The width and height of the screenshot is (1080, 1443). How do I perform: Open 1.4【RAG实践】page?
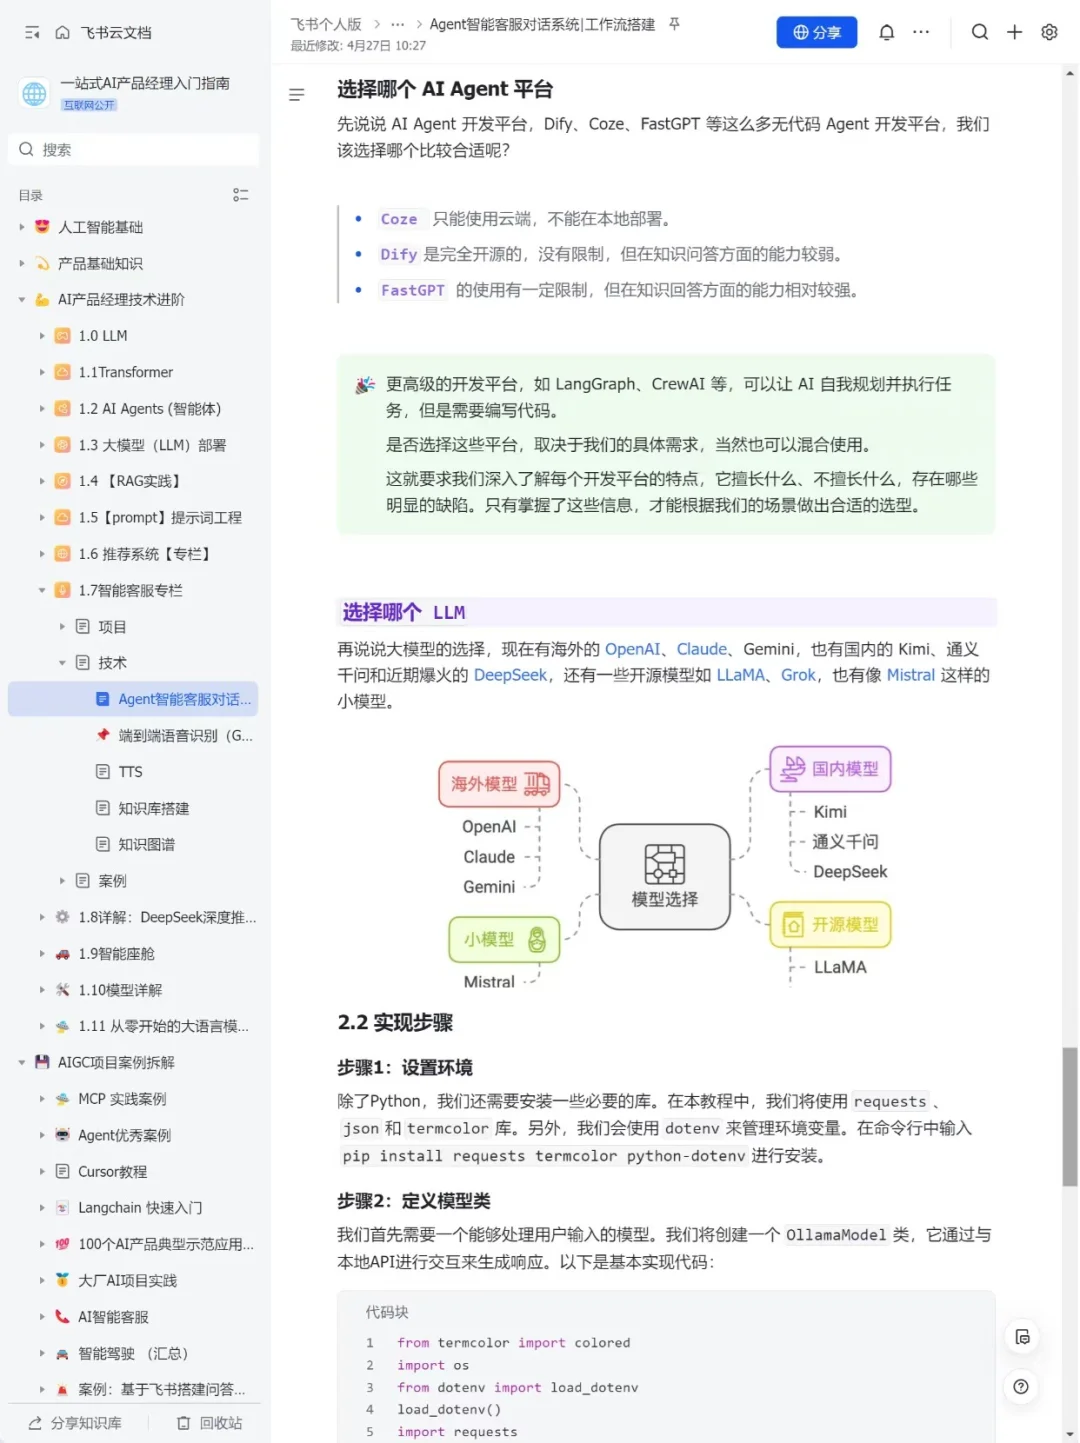pos(129,481)
